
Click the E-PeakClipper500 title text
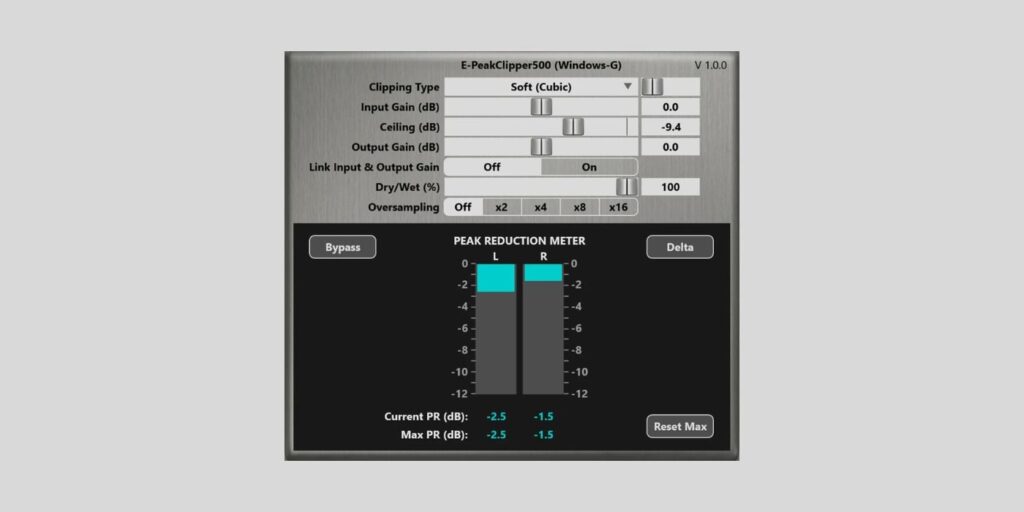click(541, 65)
